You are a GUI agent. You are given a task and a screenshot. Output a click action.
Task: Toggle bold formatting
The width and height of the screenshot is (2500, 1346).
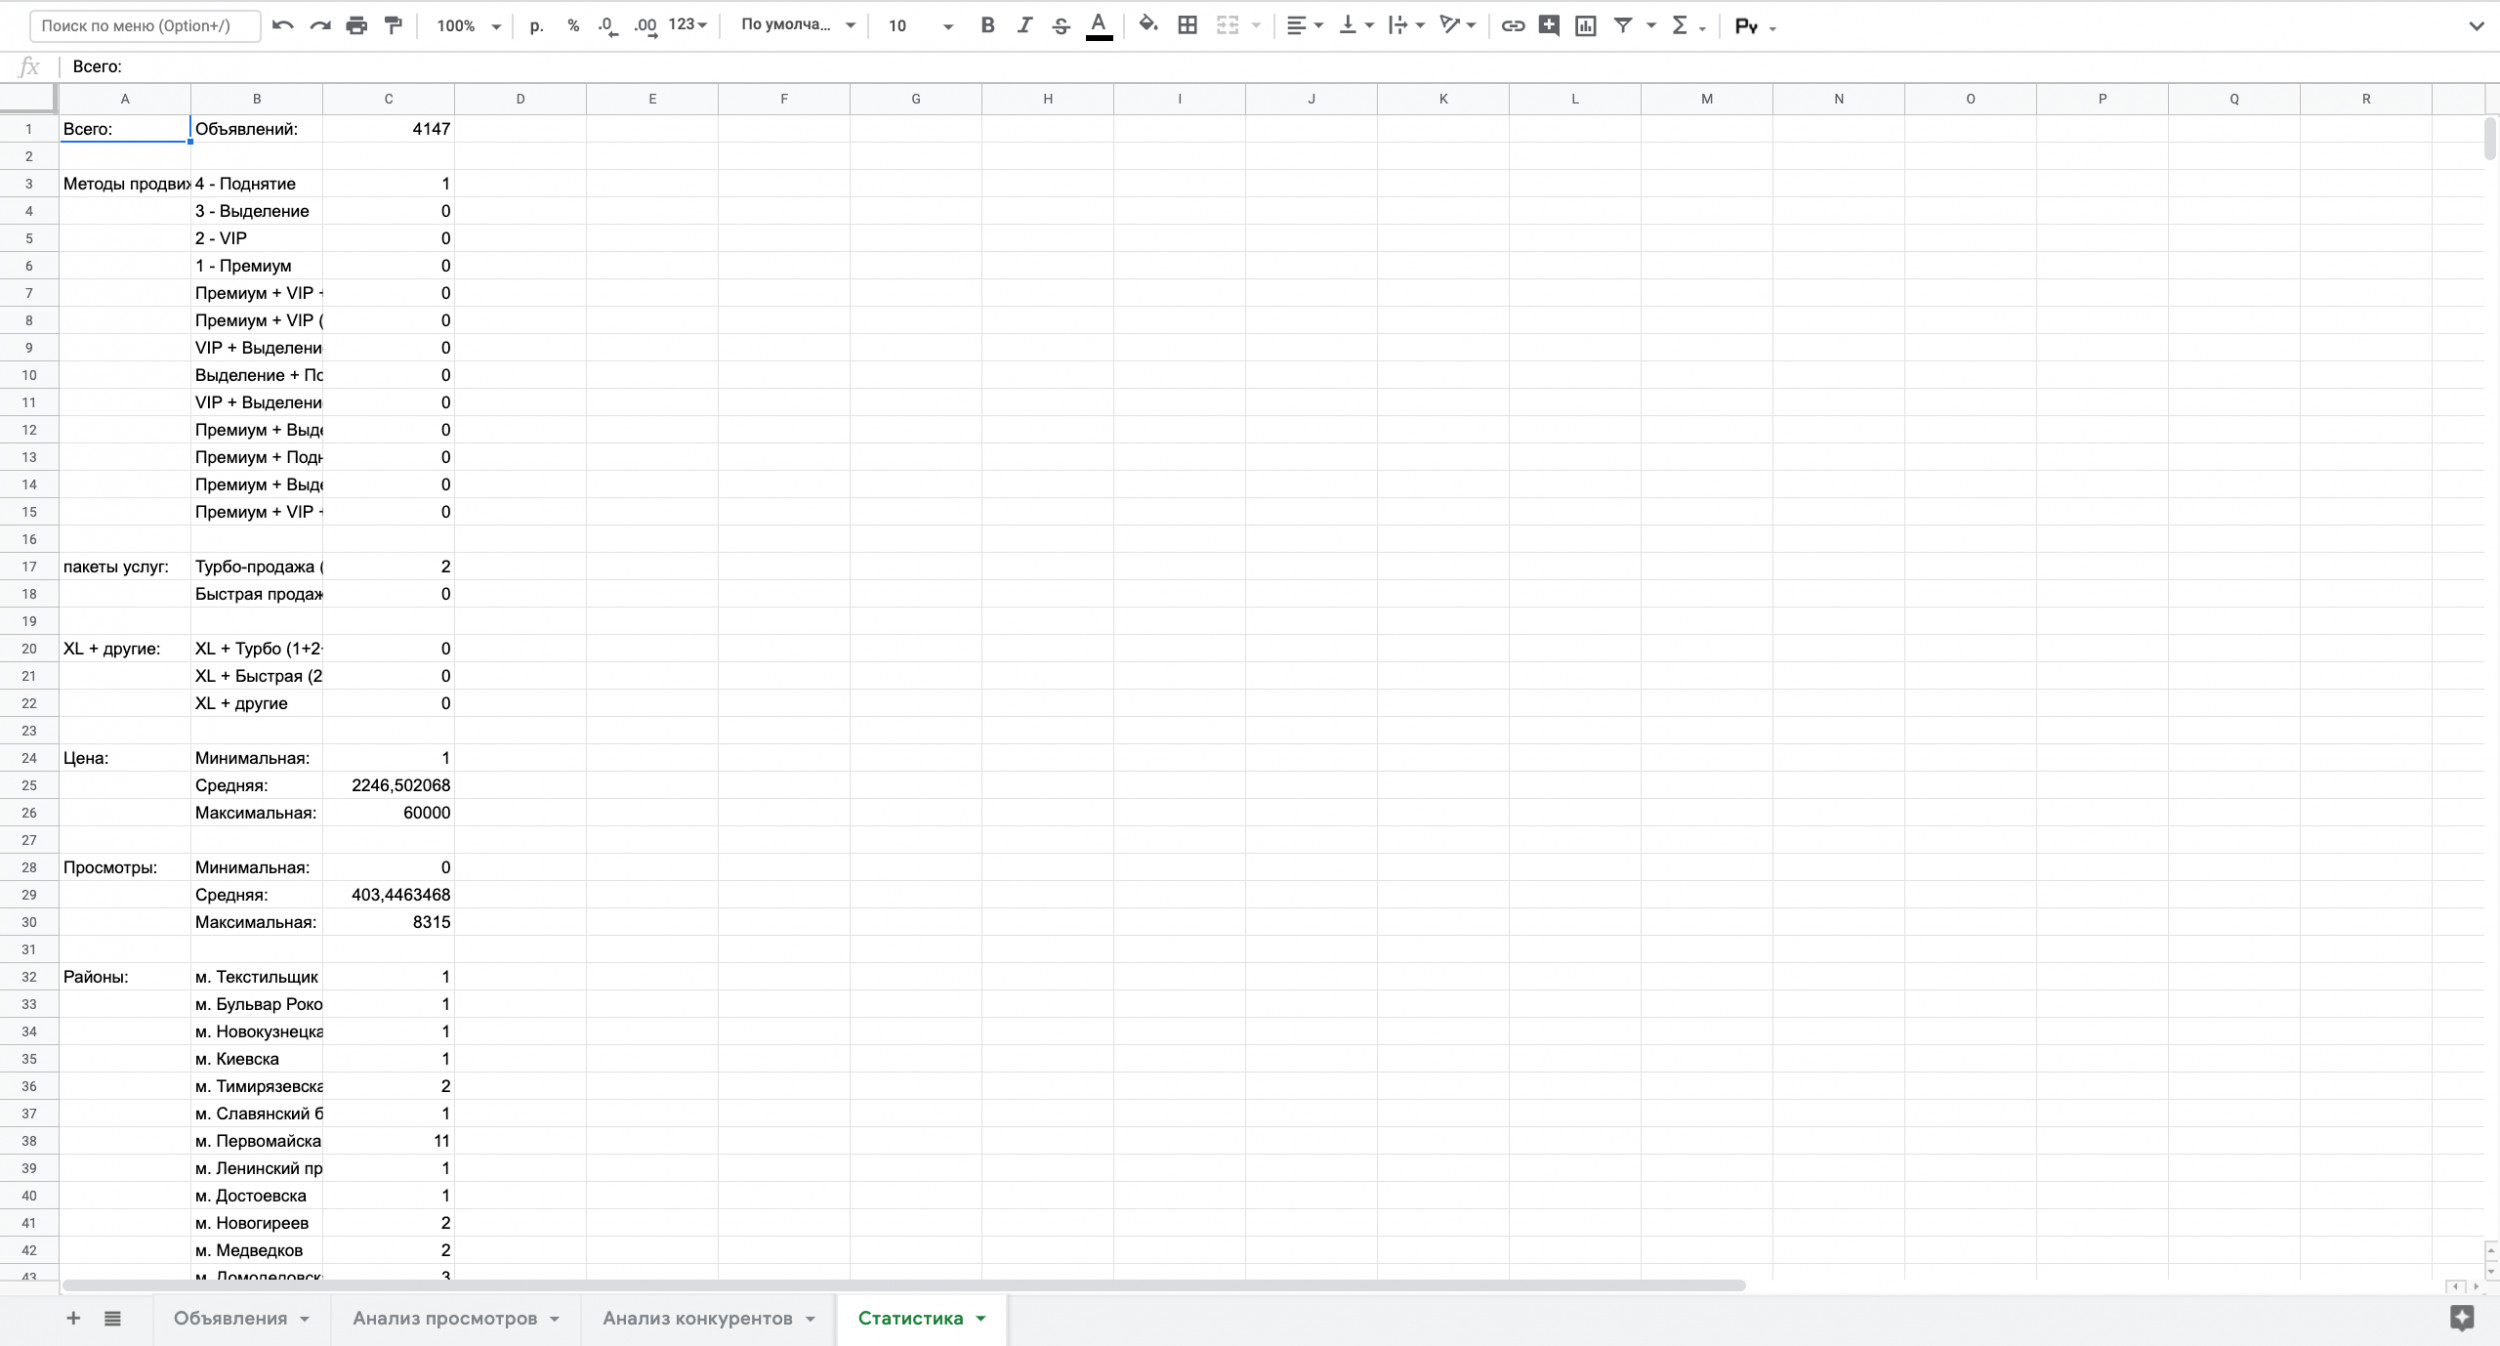987,26
